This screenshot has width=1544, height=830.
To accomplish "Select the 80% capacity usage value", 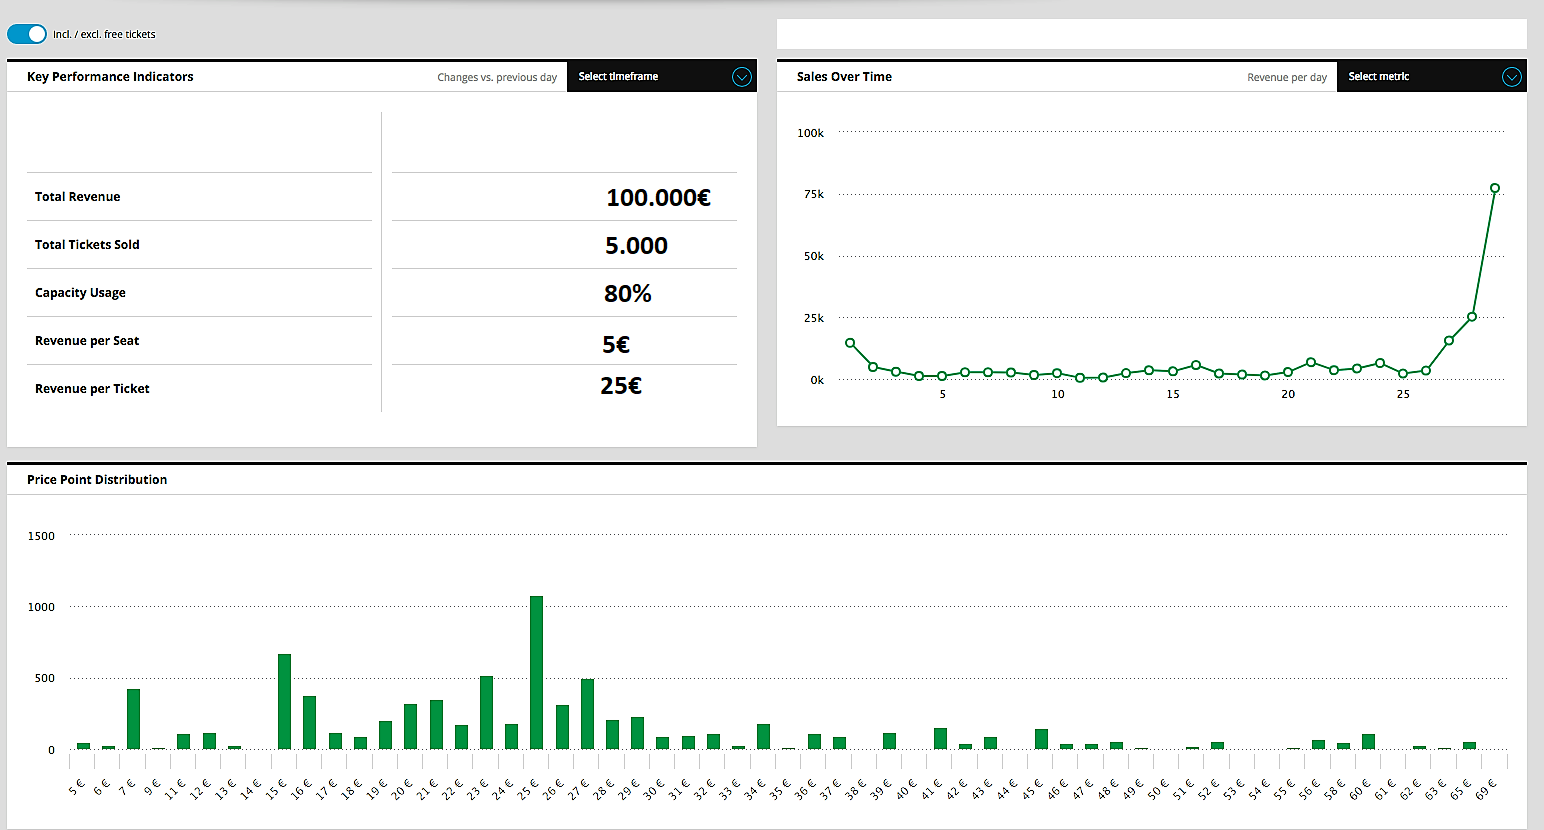I will click(x=628, y=294).
